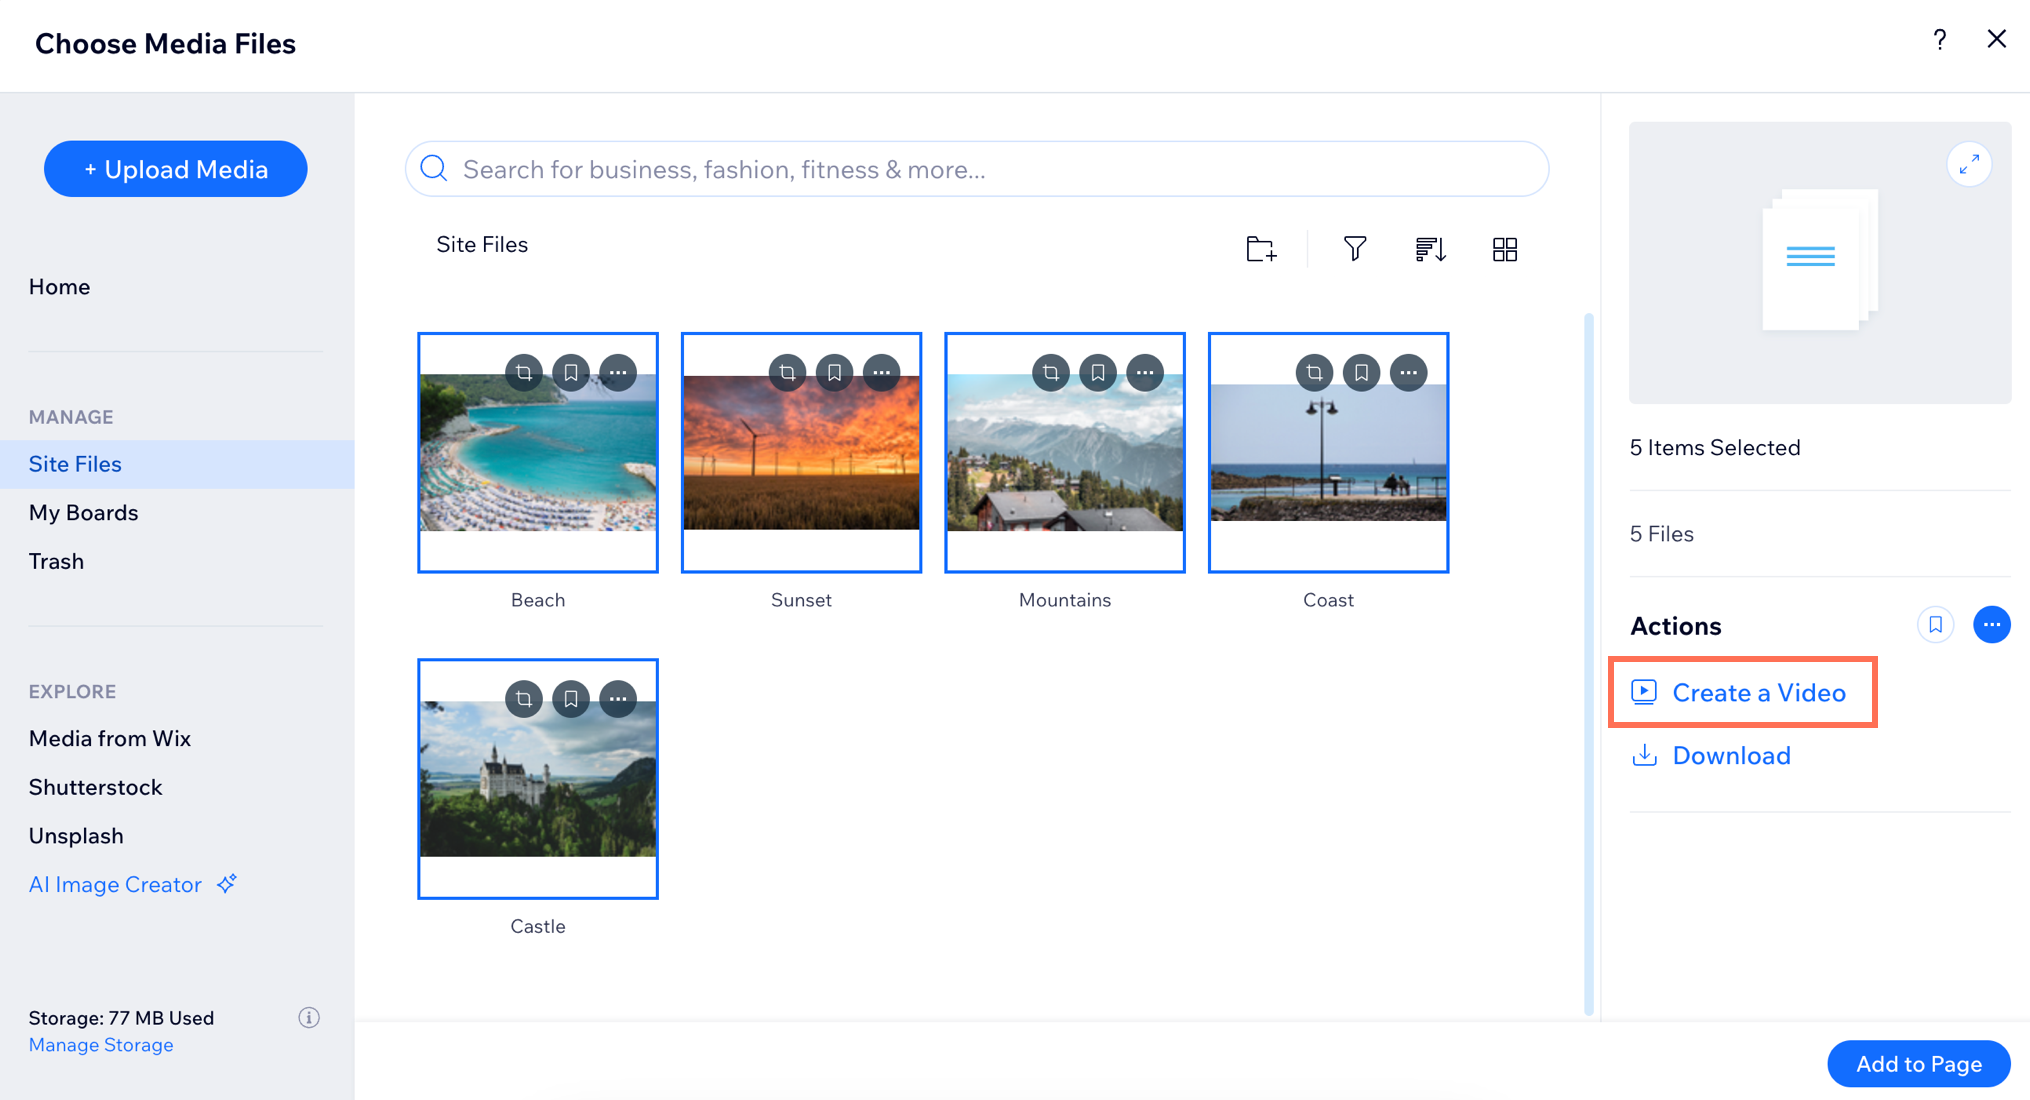Click the resize/crop icon on Mountains image
This screenshot has height=1100, width=2030.
pyautogui.click(x=1051, y=373)
